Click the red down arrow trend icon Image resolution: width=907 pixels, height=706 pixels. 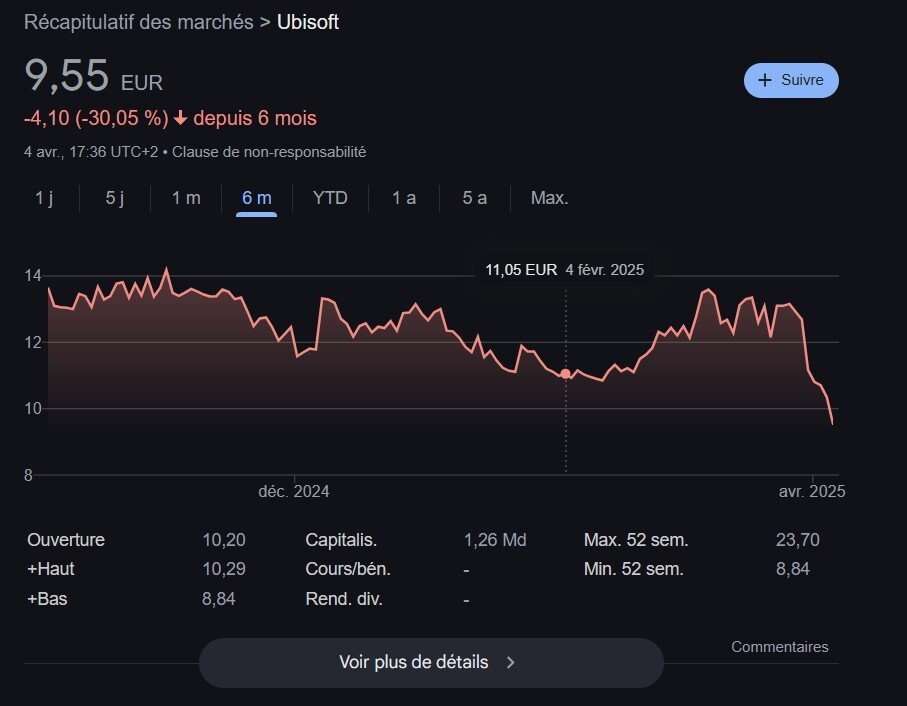tap(180, 119)
